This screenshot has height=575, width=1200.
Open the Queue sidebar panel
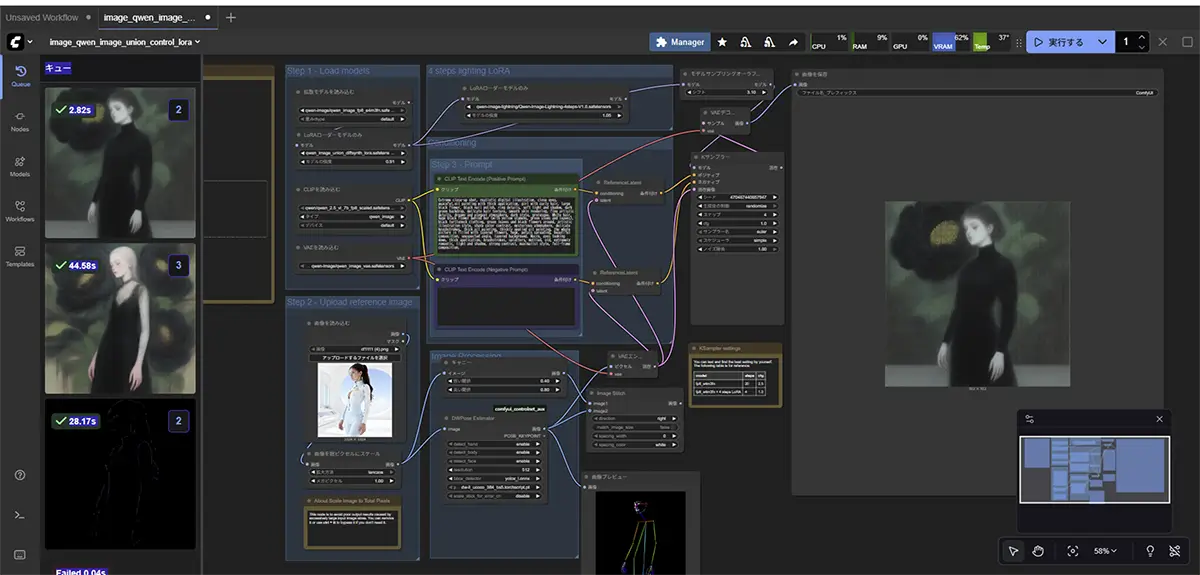click(20, 75)
